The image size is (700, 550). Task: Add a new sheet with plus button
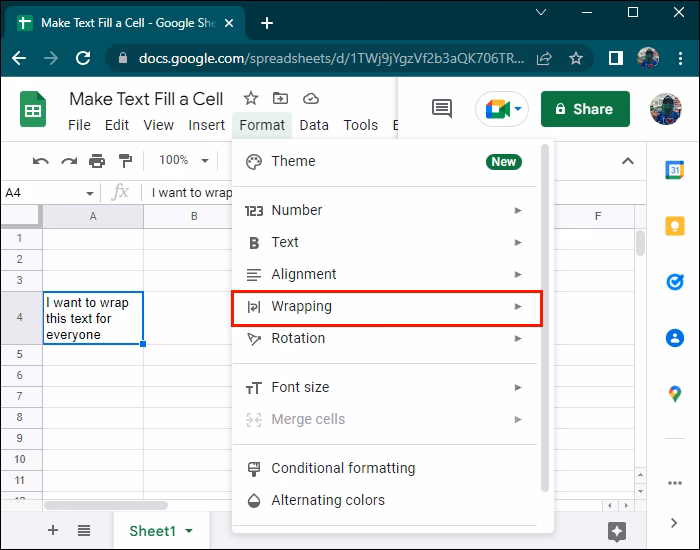click(x=53, y=531)
